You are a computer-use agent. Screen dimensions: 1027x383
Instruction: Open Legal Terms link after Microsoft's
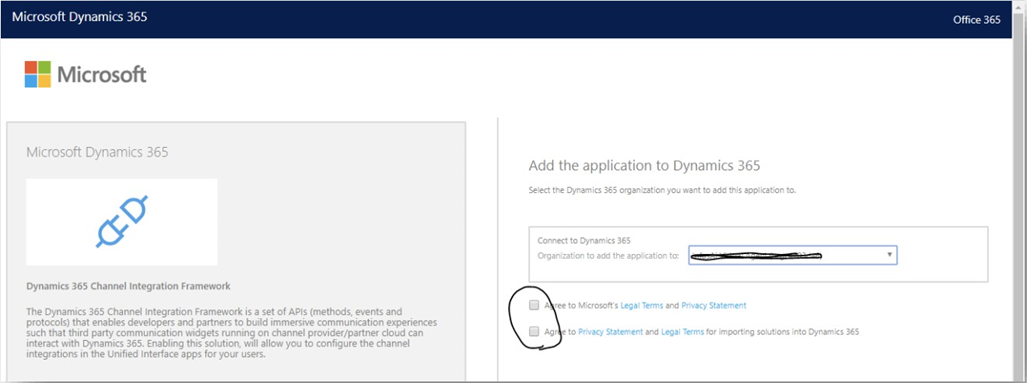pos(641,305)
